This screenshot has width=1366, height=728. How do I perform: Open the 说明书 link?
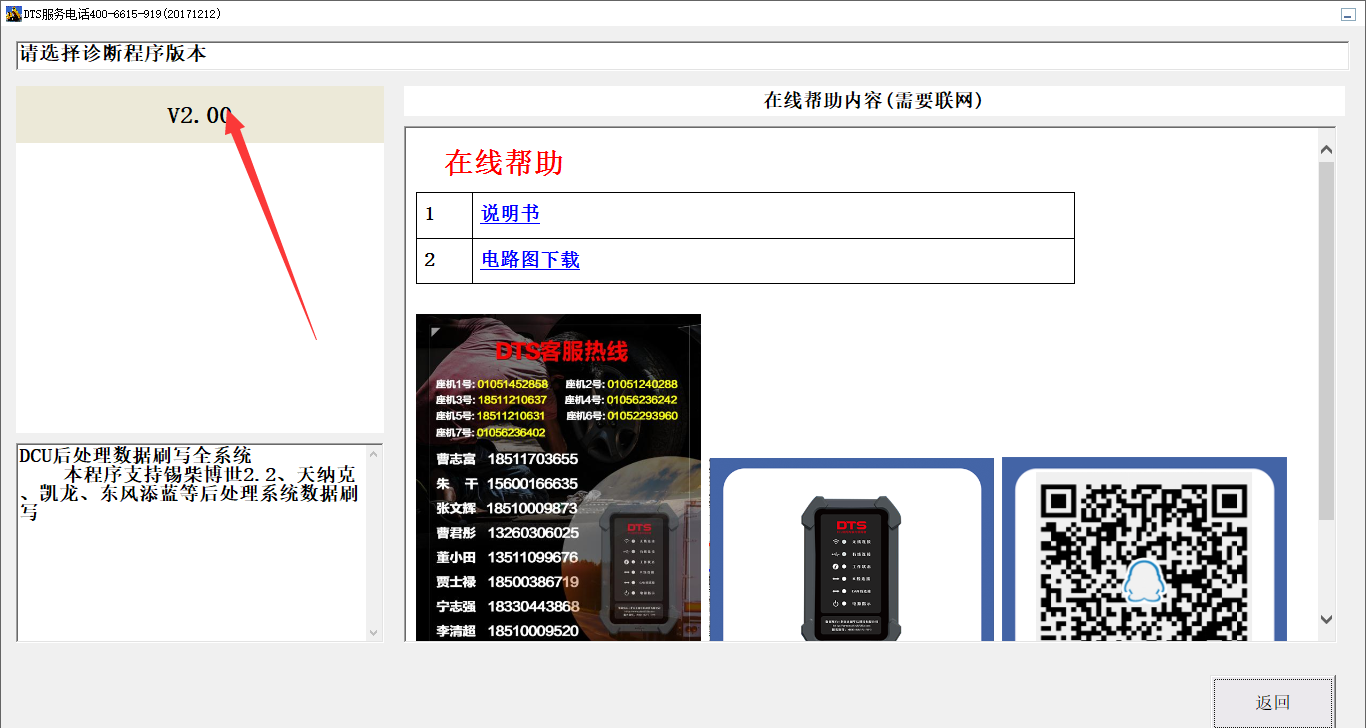(510, 214)
